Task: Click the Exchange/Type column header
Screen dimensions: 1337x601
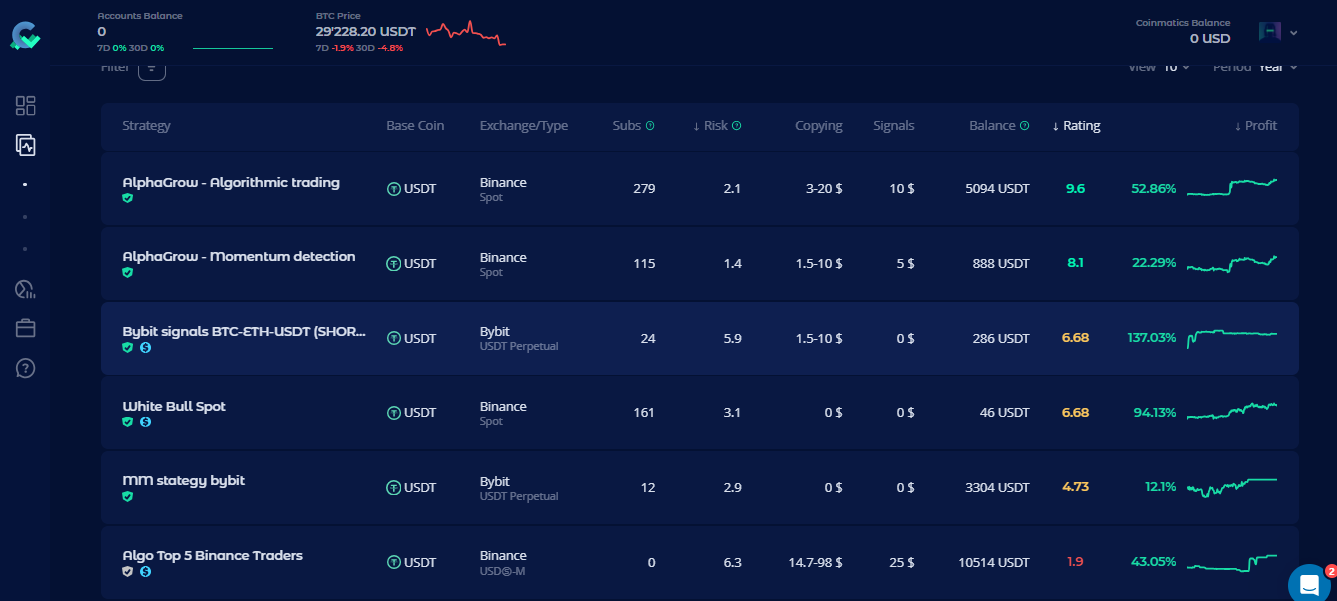Action: (524, 126)
